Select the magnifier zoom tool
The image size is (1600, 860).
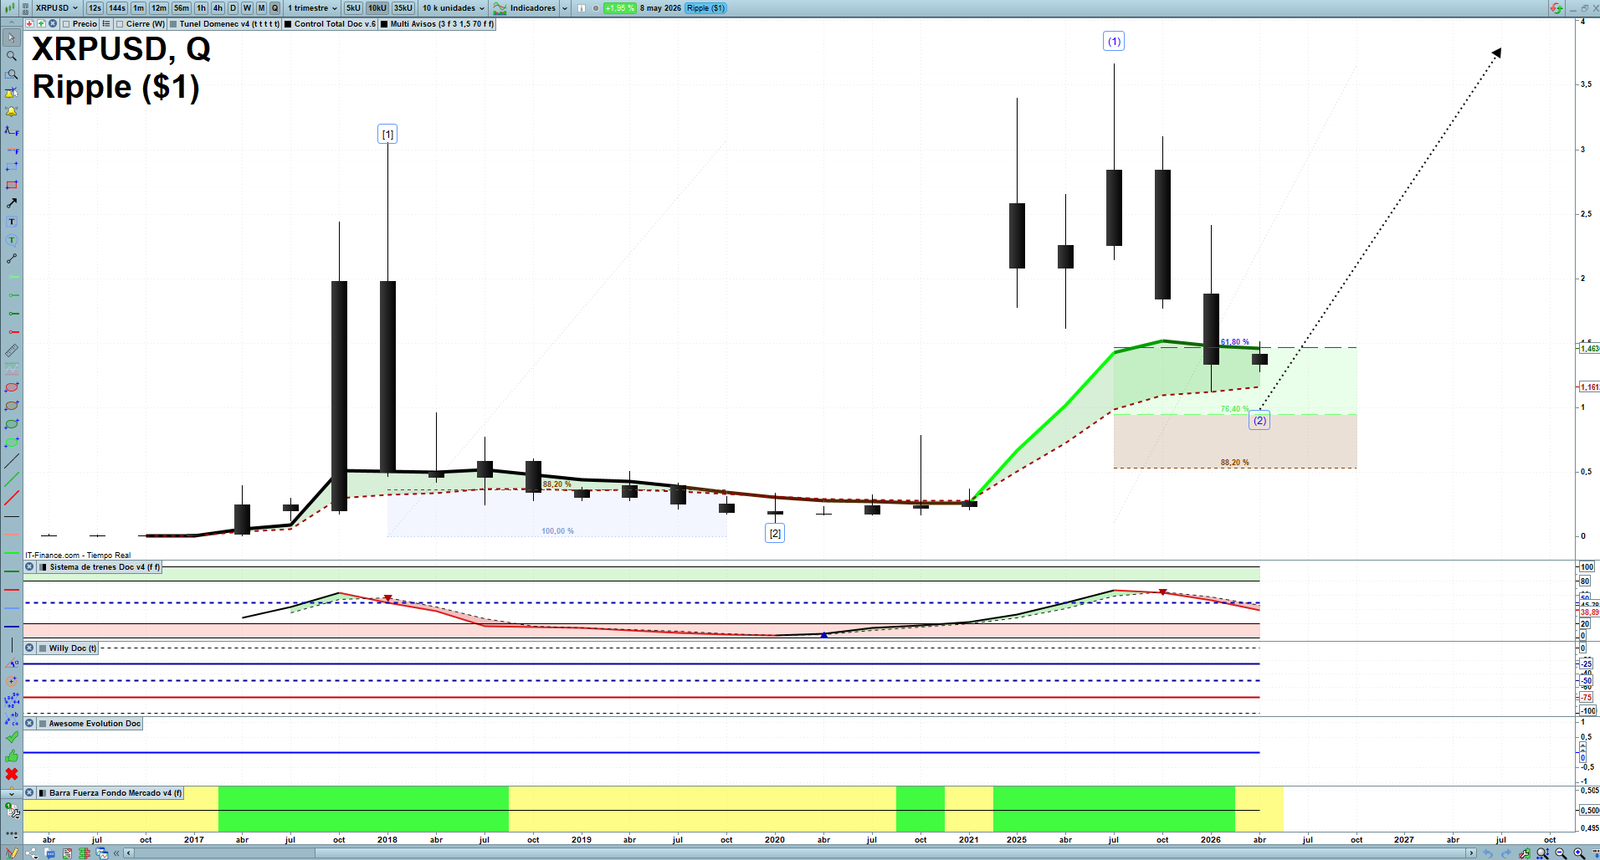[12, 56]
